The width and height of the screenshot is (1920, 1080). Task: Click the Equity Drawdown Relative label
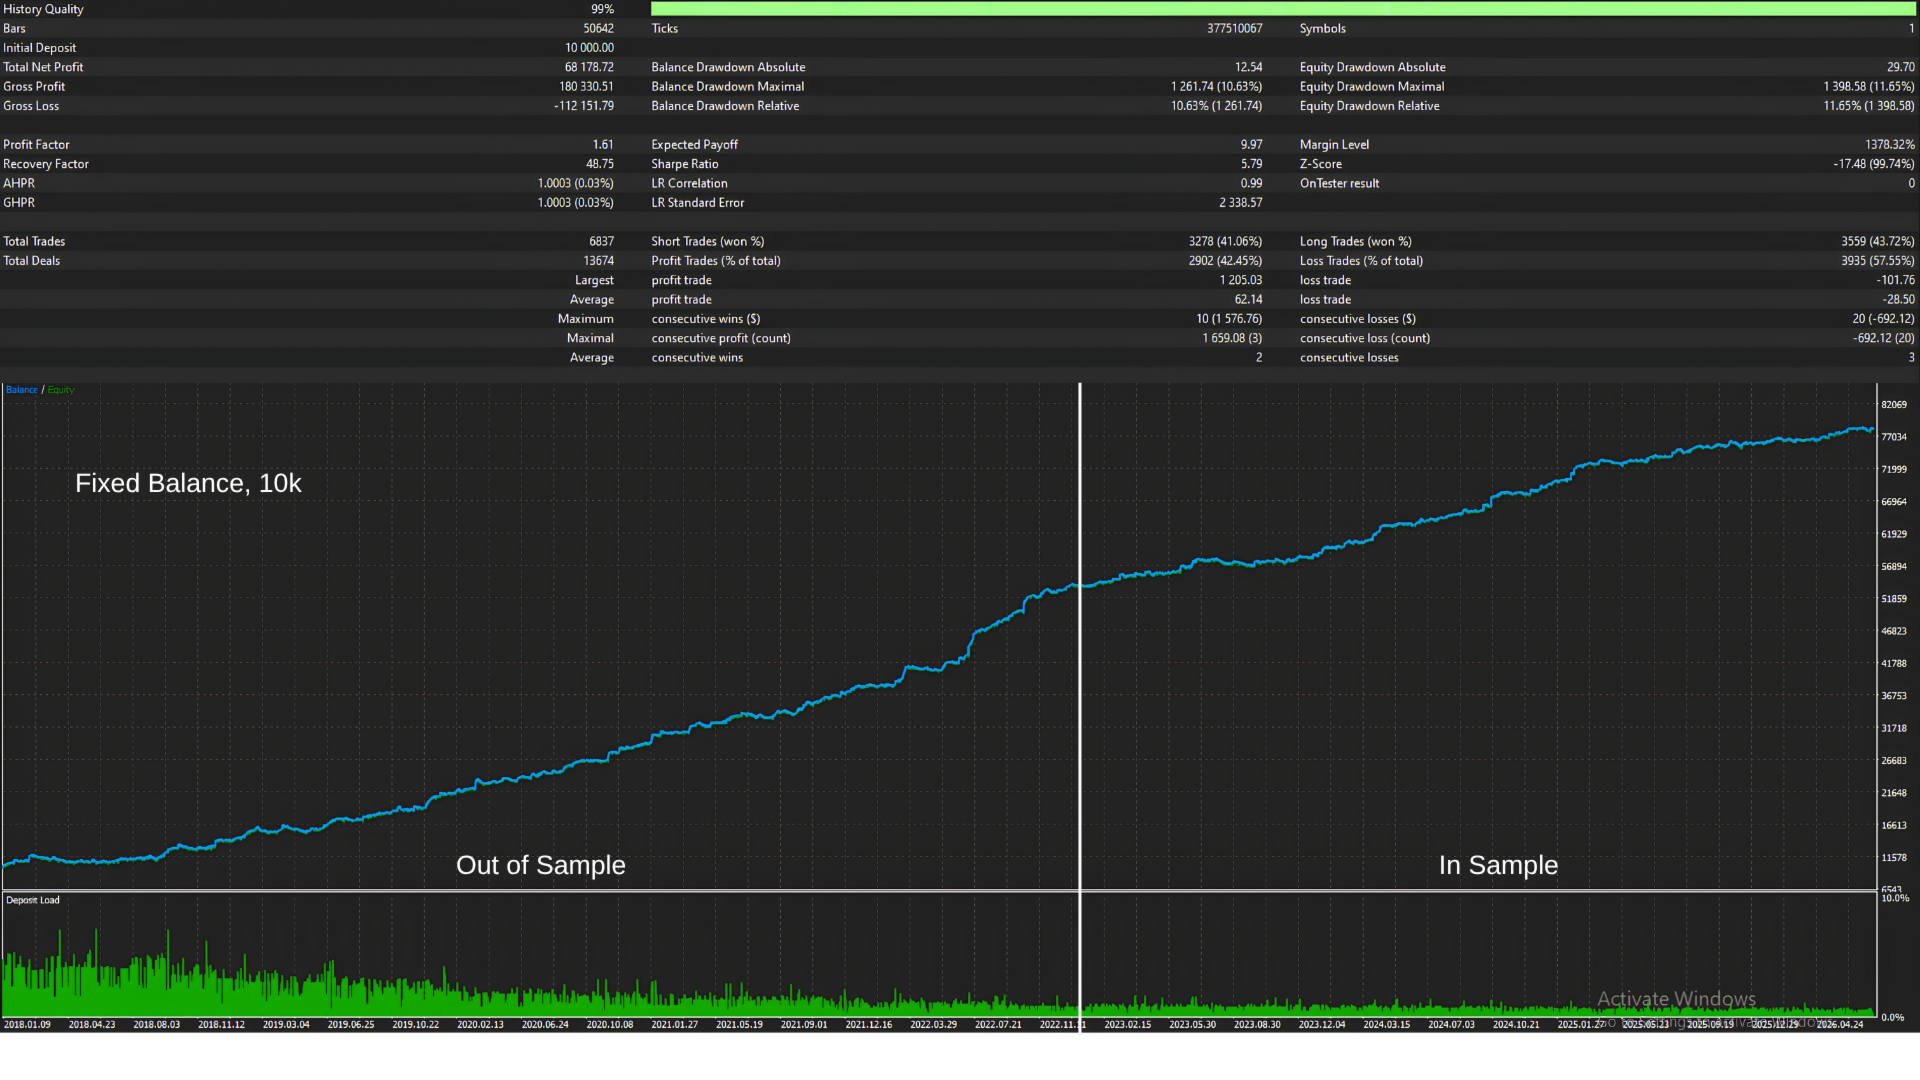pyautogui.click(x=1369, y=106)
